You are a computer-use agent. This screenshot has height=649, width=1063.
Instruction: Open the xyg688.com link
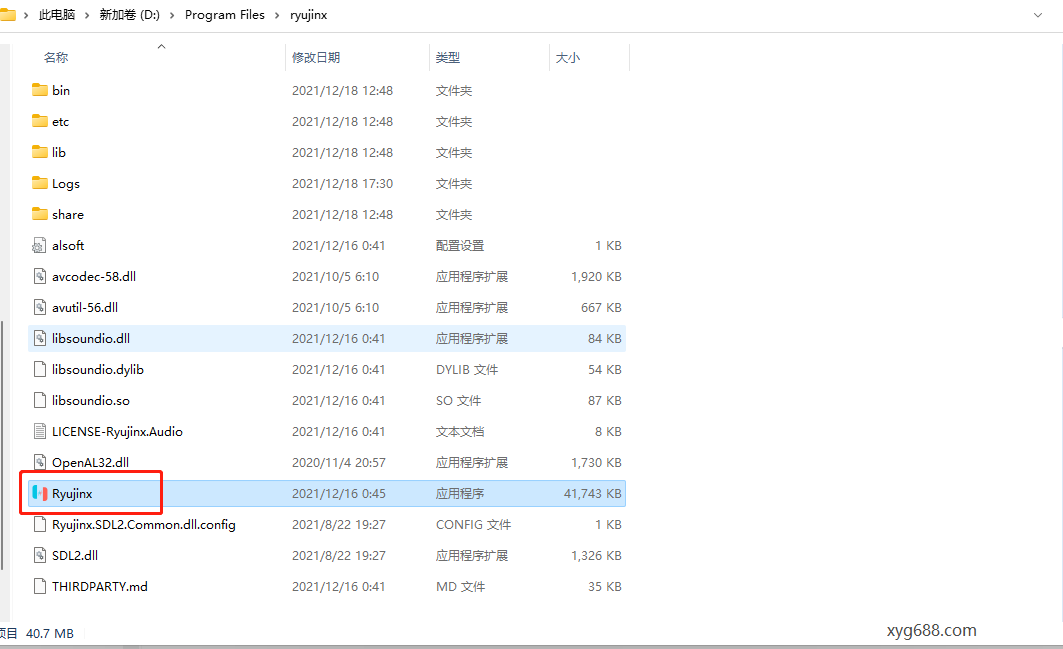pos(931,630)
